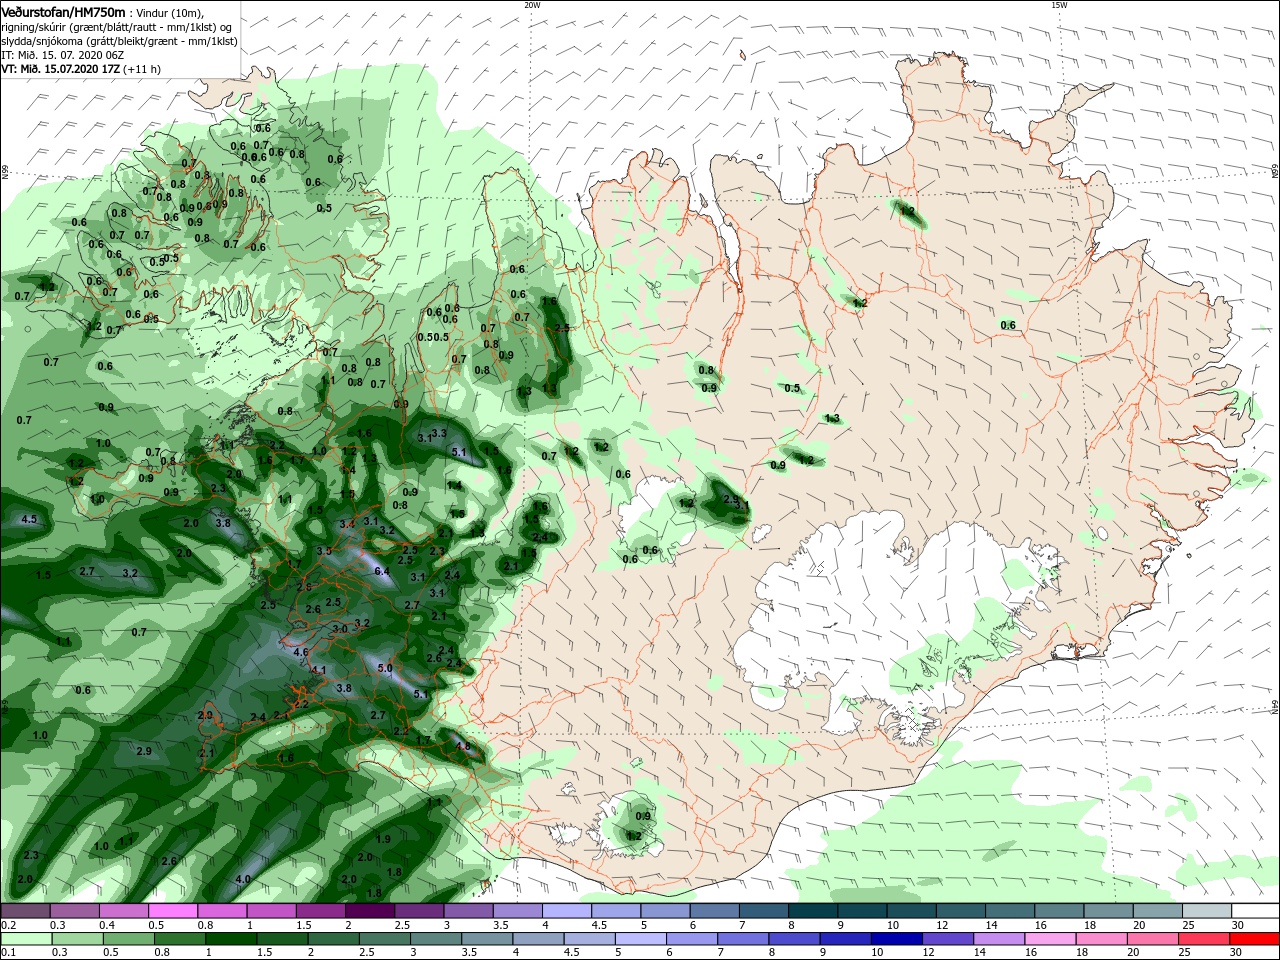The image size is (1280, 960).
Task: Click the 3.0 precipitation value on the map
Action: [340, 628]
